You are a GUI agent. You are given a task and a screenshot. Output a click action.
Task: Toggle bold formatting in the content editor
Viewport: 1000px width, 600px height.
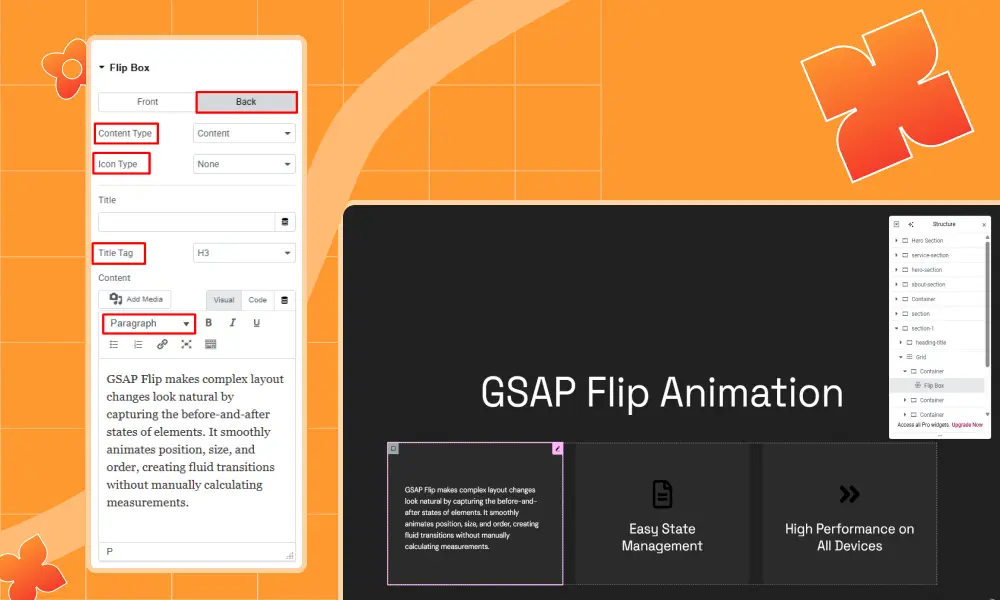click(209, 323)
